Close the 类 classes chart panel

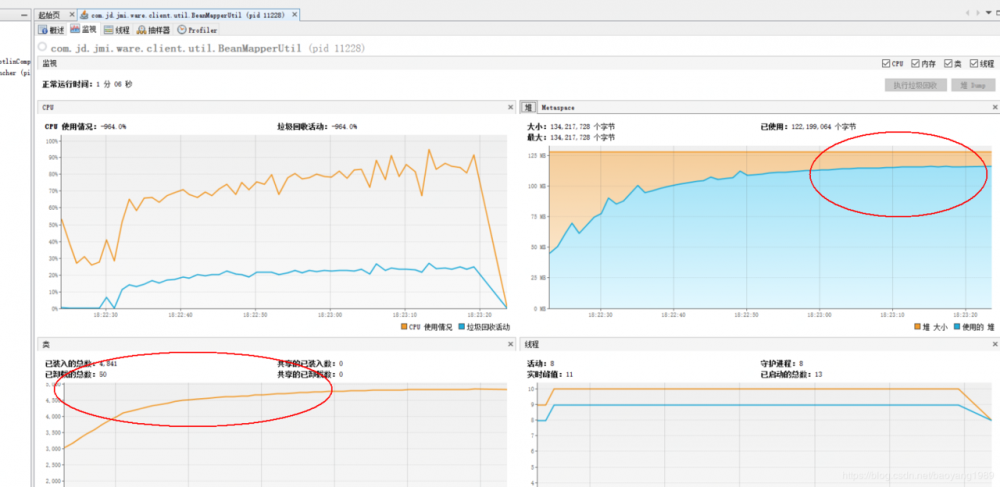point(510,344)
